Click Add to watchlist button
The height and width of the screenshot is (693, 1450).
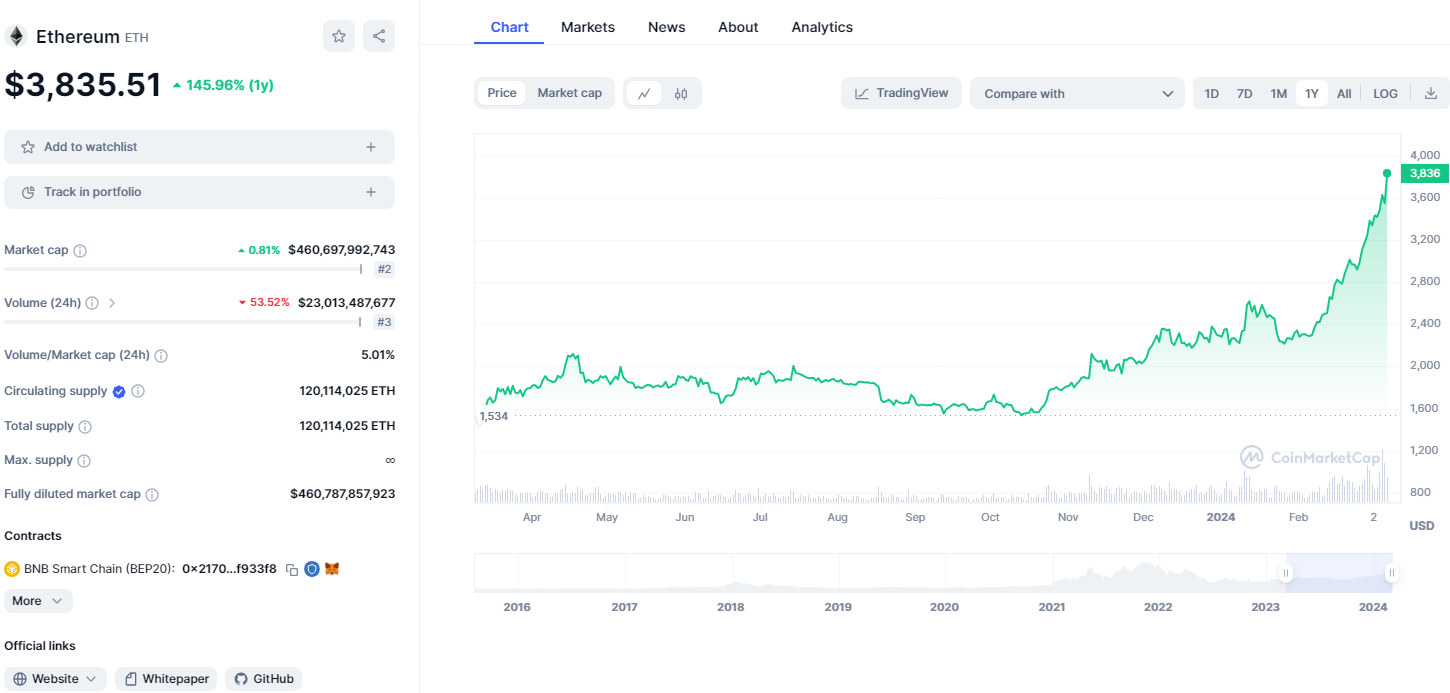199,147
